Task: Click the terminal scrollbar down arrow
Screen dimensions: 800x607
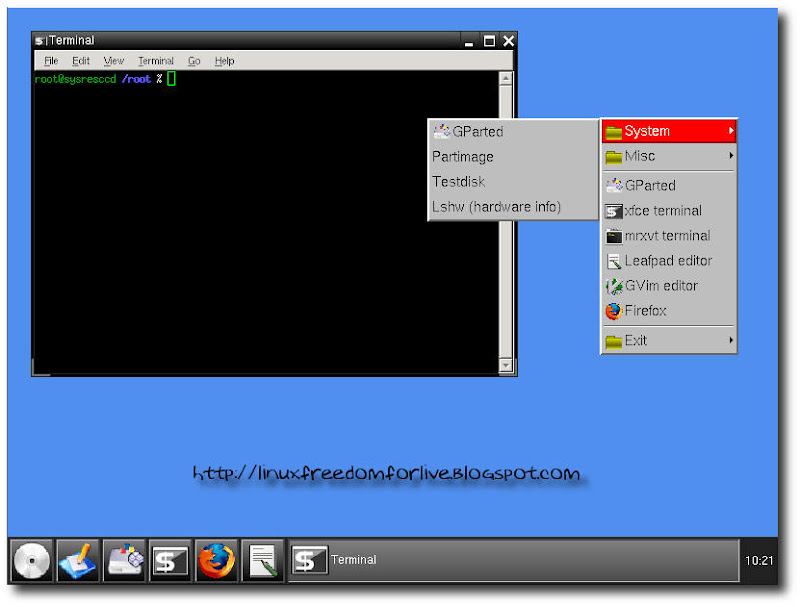Action: (505, 365)
